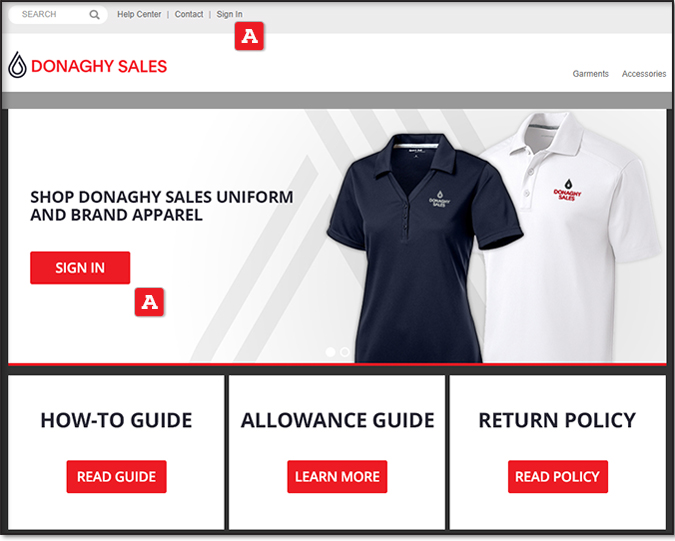Click the LEARN MORE button

[x=337, y=477]
